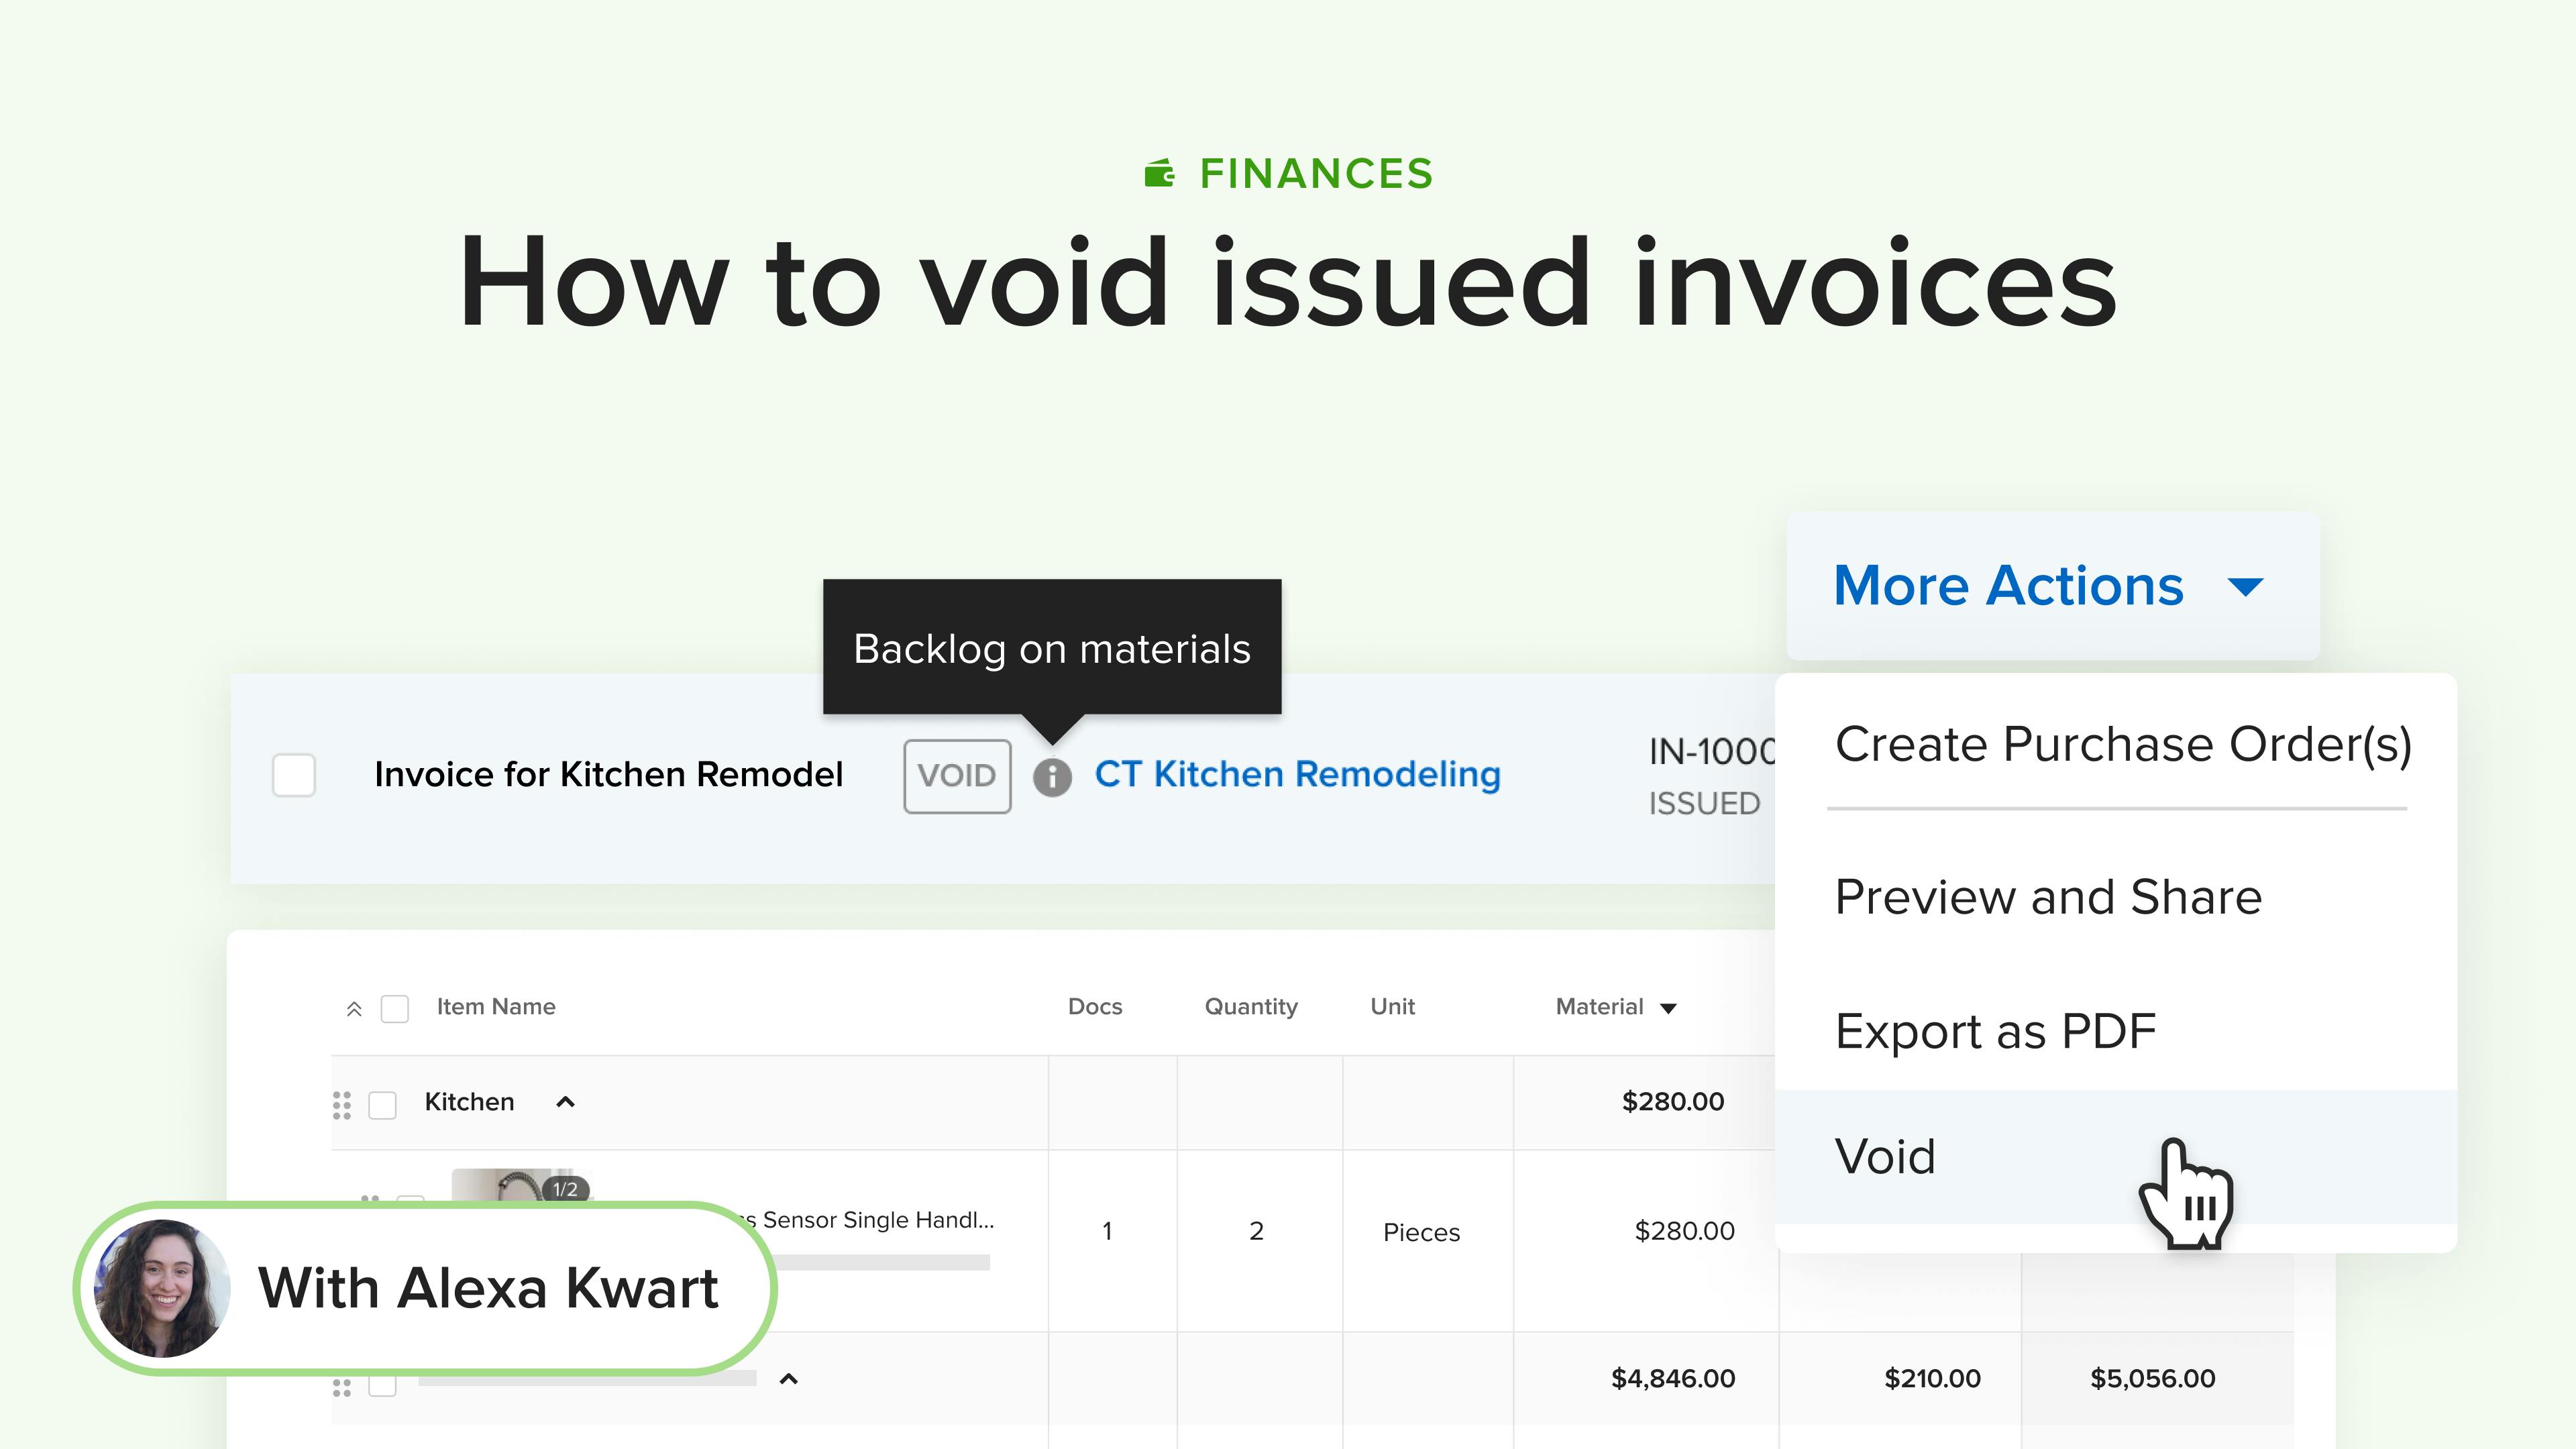2576x1449 pixels.
Task: Select Preview and Share option
Action: click(2047, 897)
